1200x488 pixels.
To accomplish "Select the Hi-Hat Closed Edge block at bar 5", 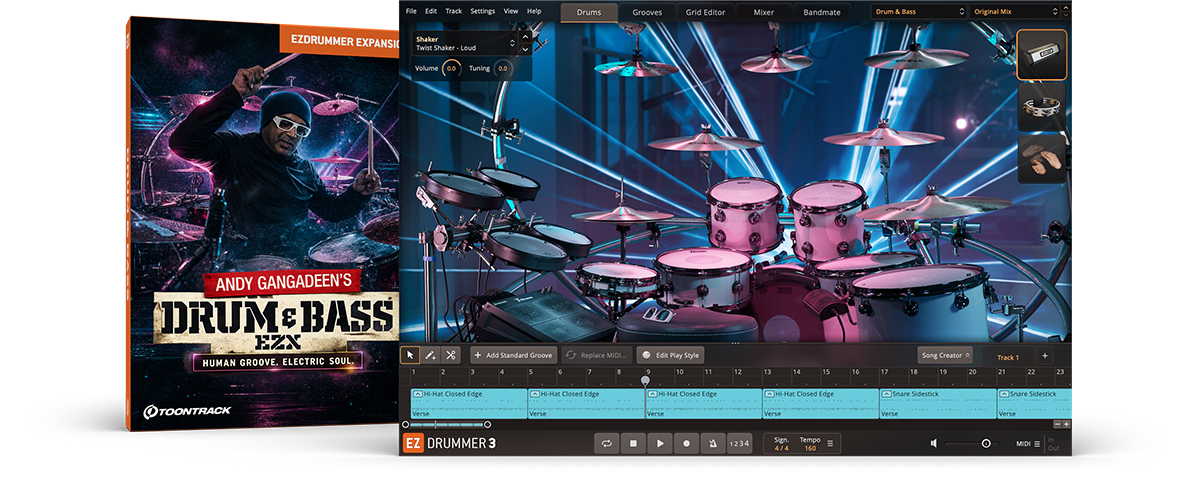I will click(586, 403).
